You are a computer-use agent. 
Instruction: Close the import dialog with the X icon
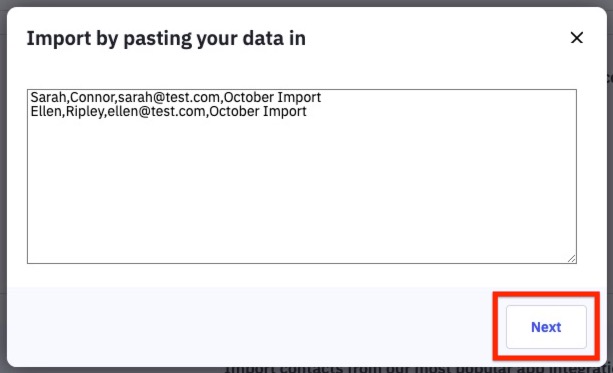click(577, 38)
